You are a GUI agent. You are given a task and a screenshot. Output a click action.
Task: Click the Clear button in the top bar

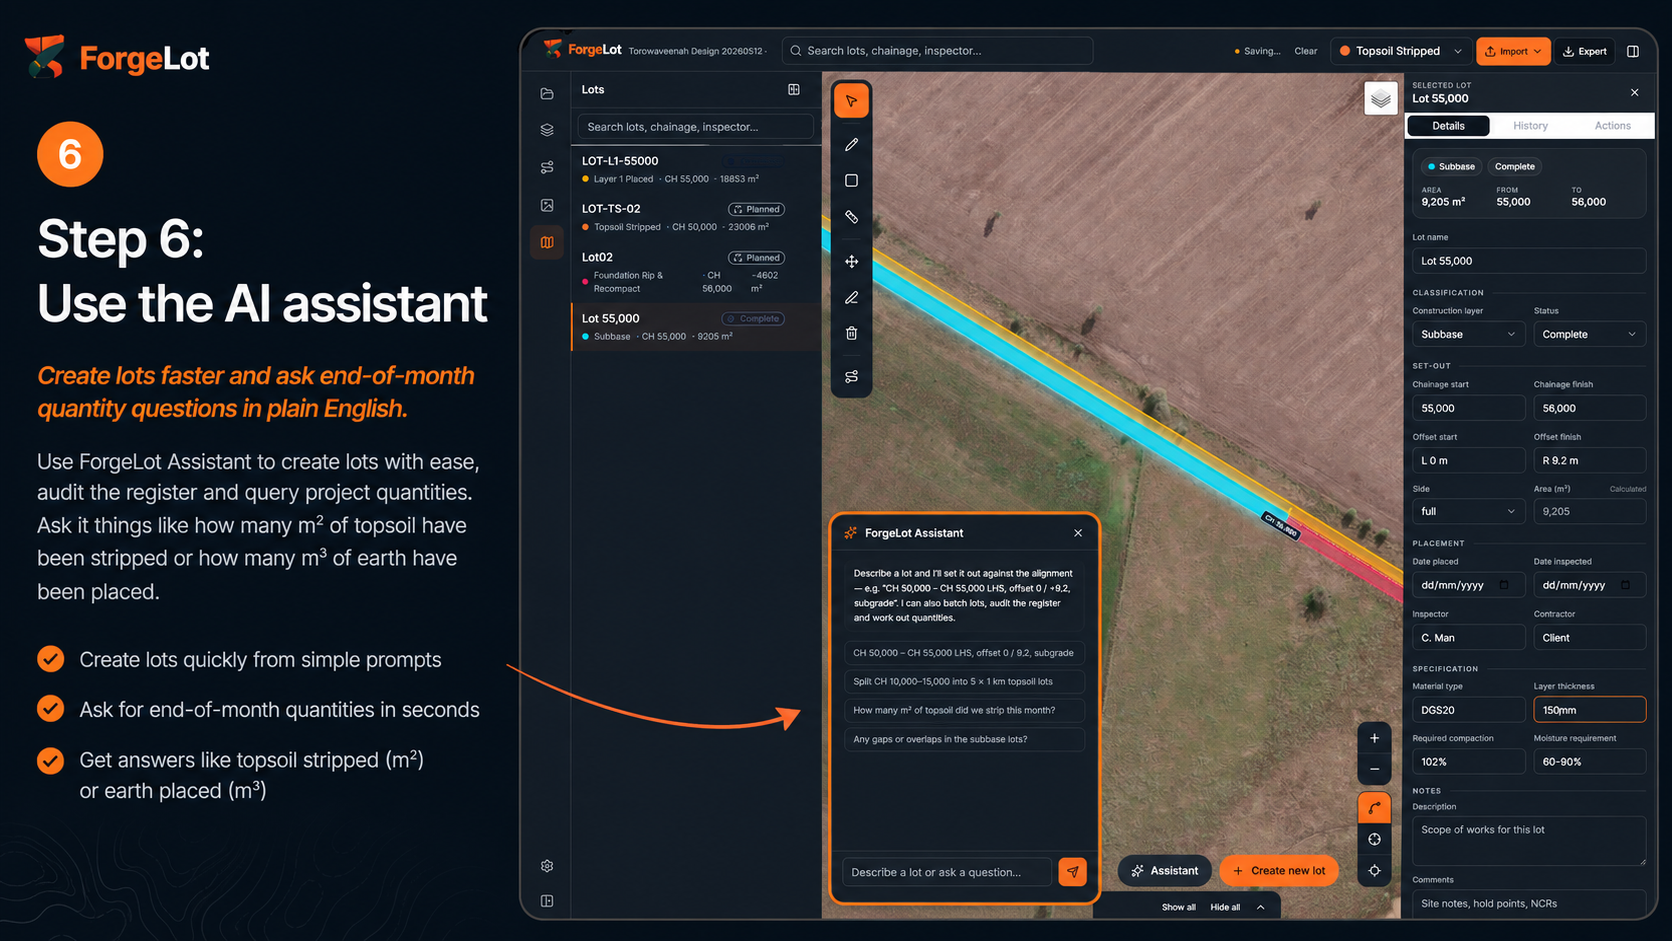[x=1305, y=51]
